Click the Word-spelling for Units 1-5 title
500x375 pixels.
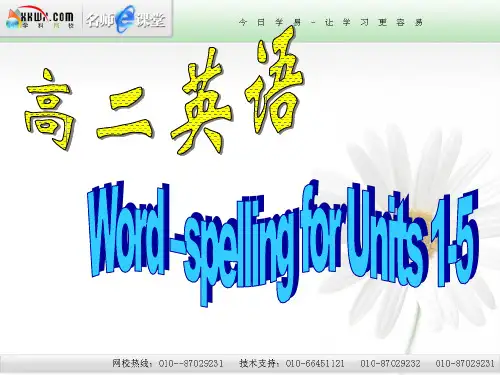(284, 242)
